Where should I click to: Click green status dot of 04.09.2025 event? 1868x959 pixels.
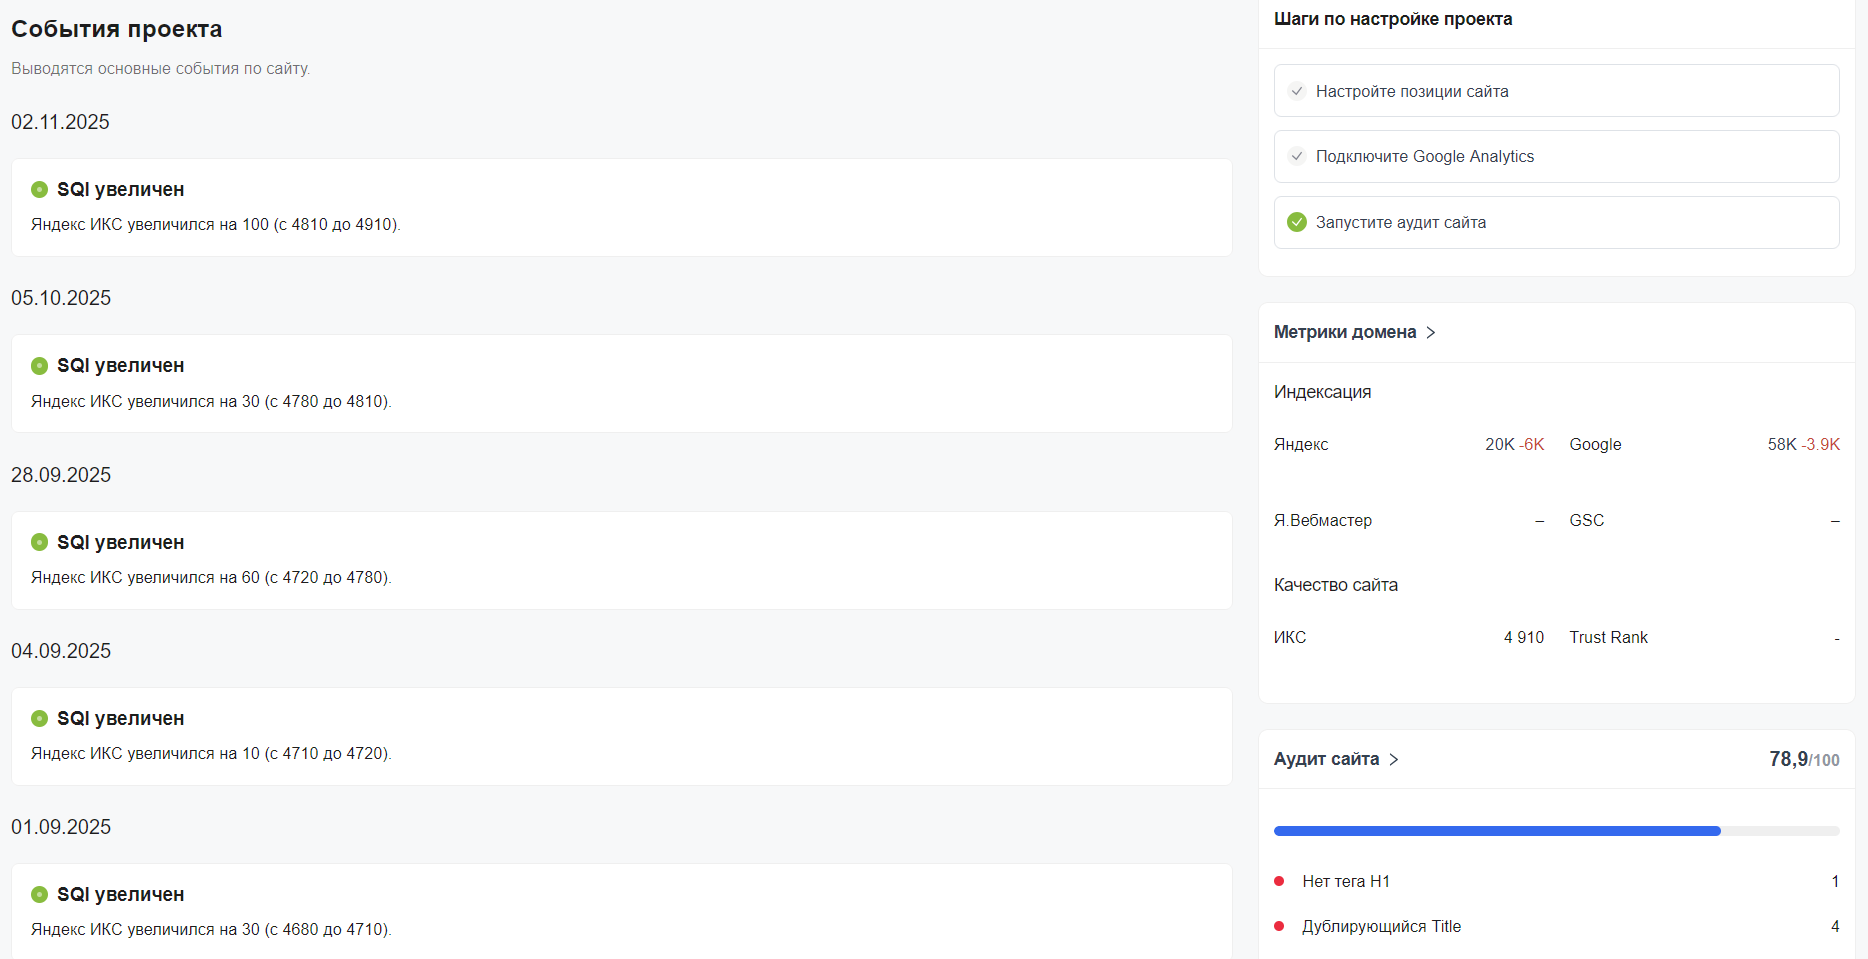point(40,718)
